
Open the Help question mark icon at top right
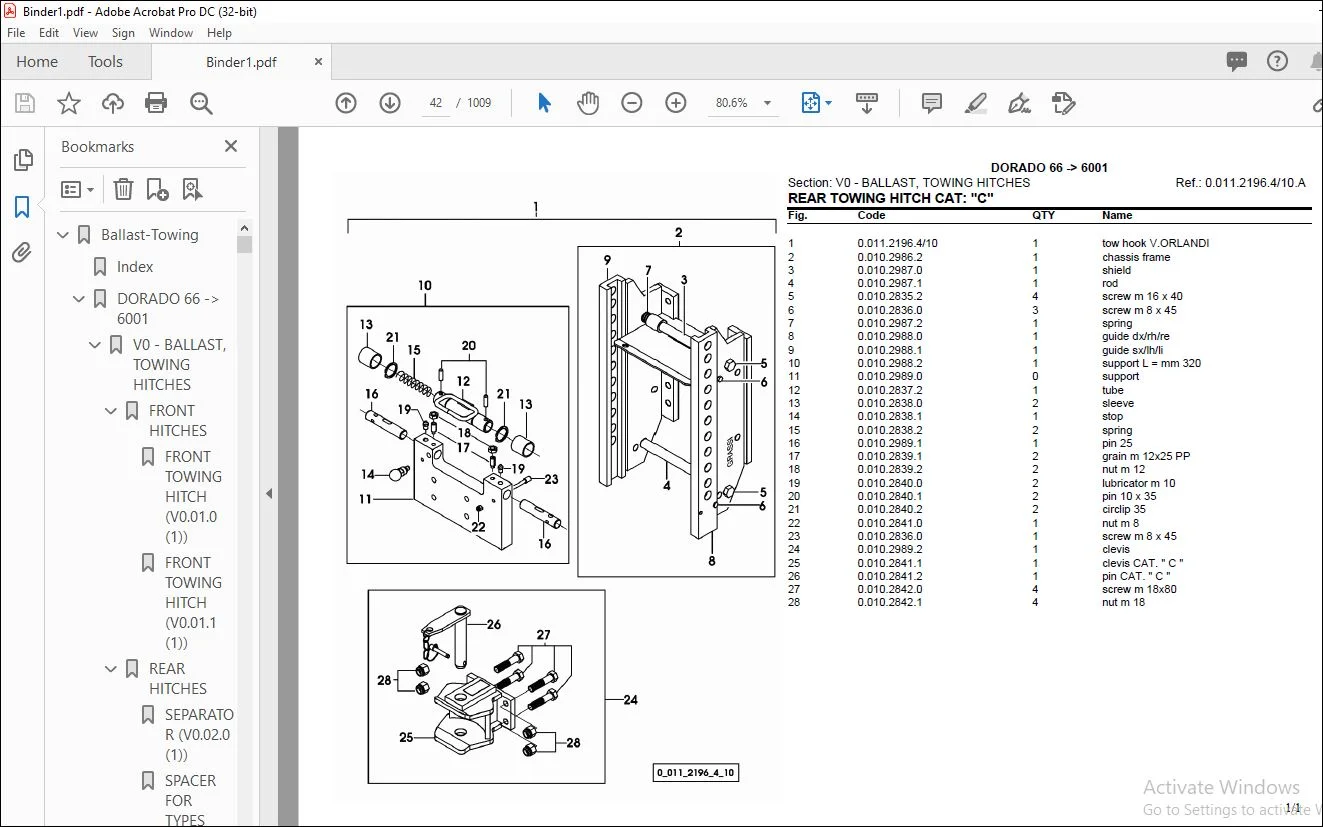1277,62
